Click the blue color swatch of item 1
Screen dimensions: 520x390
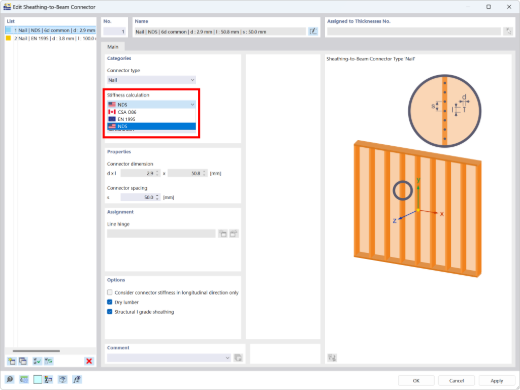[9, 30]
